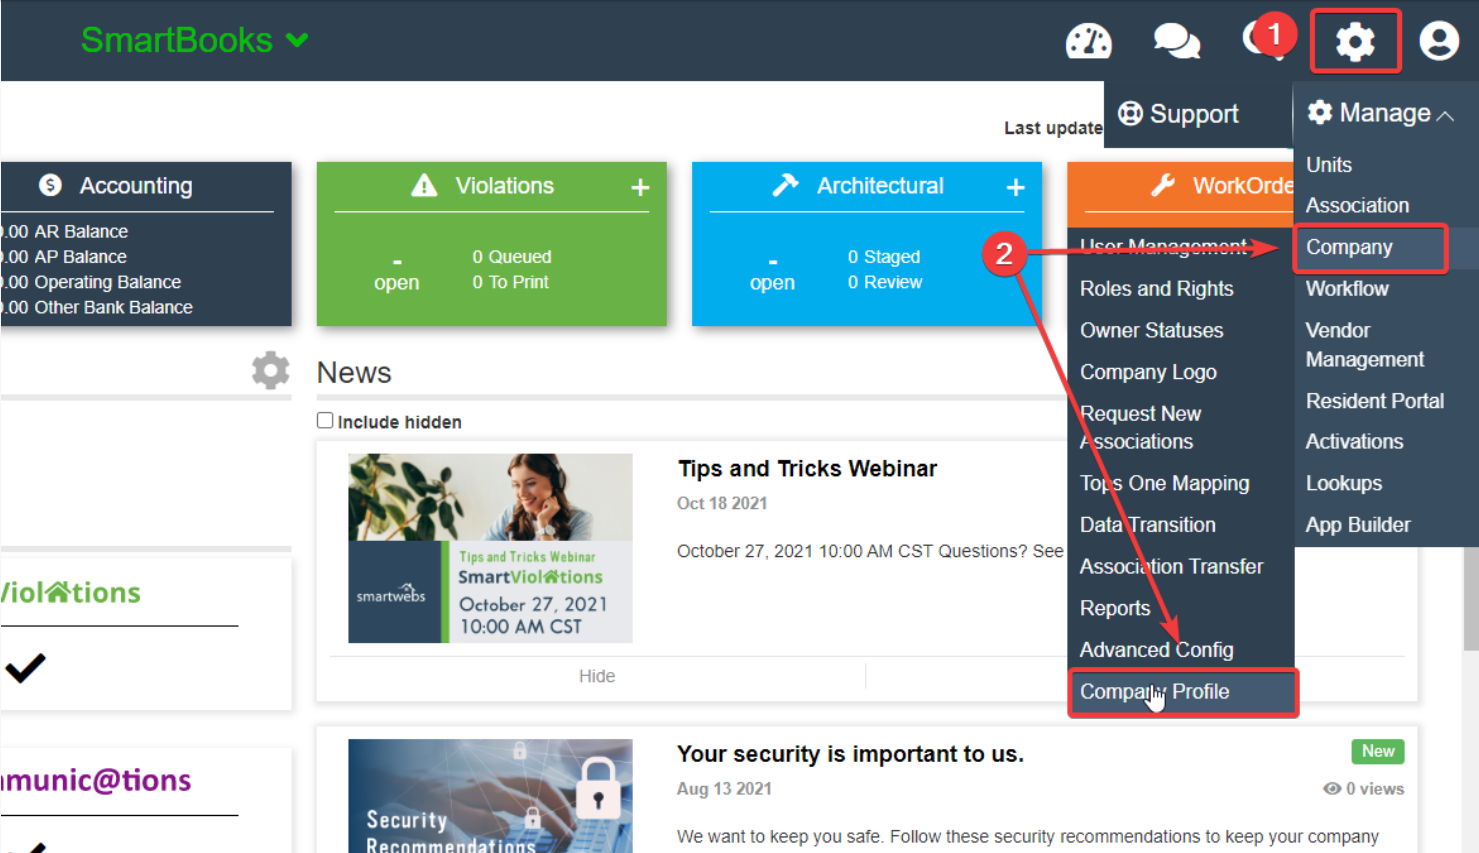Screen dimensions: 1479x853
Task: Click the plus icon on Architectural tile
Action: [1015, 187]
